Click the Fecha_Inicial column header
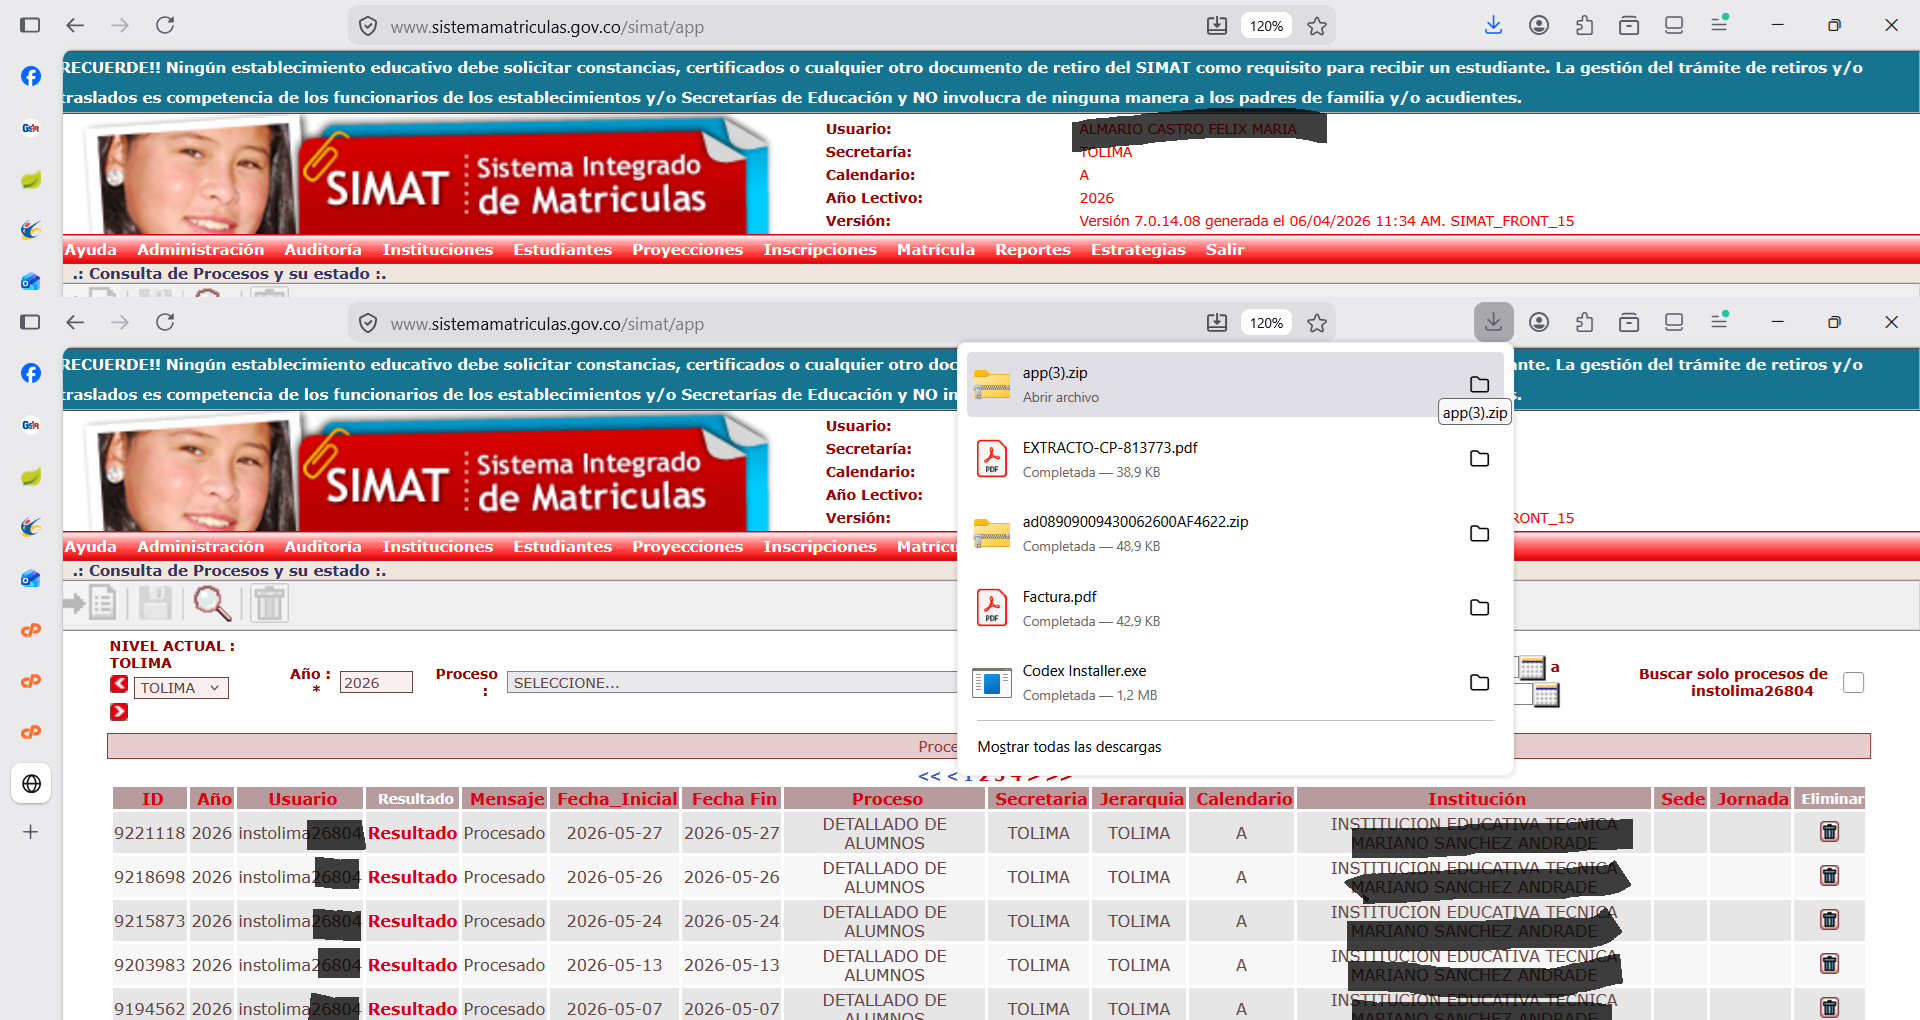Viewport: 1920px width, 1020px height. point(617,798)
